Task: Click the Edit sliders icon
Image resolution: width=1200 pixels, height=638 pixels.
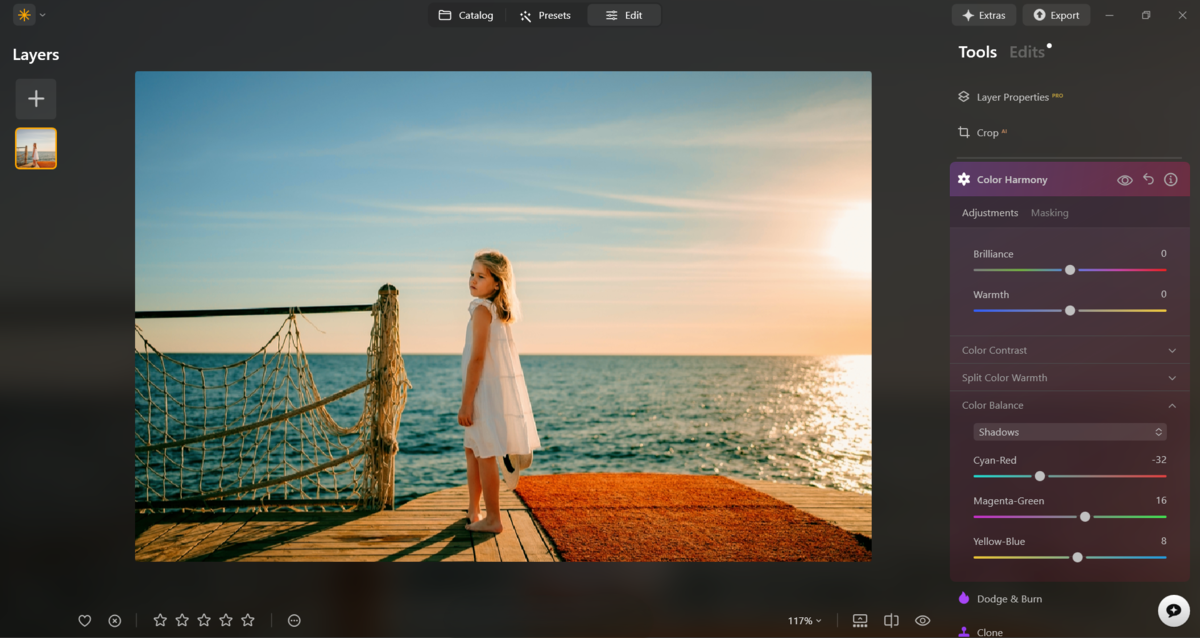Action: [x=611, y=16]
